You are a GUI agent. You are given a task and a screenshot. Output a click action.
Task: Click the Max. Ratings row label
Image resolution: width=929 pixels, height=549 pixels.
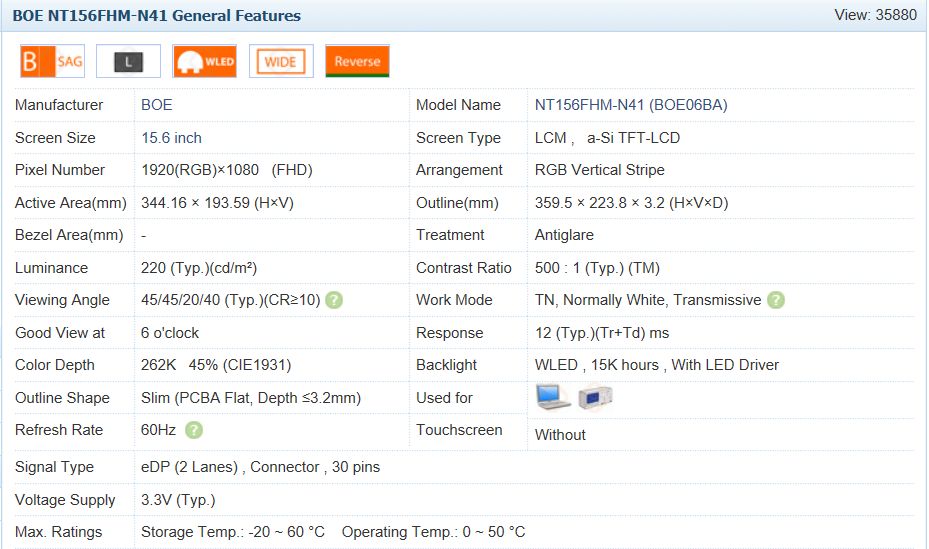pos(59,532)
